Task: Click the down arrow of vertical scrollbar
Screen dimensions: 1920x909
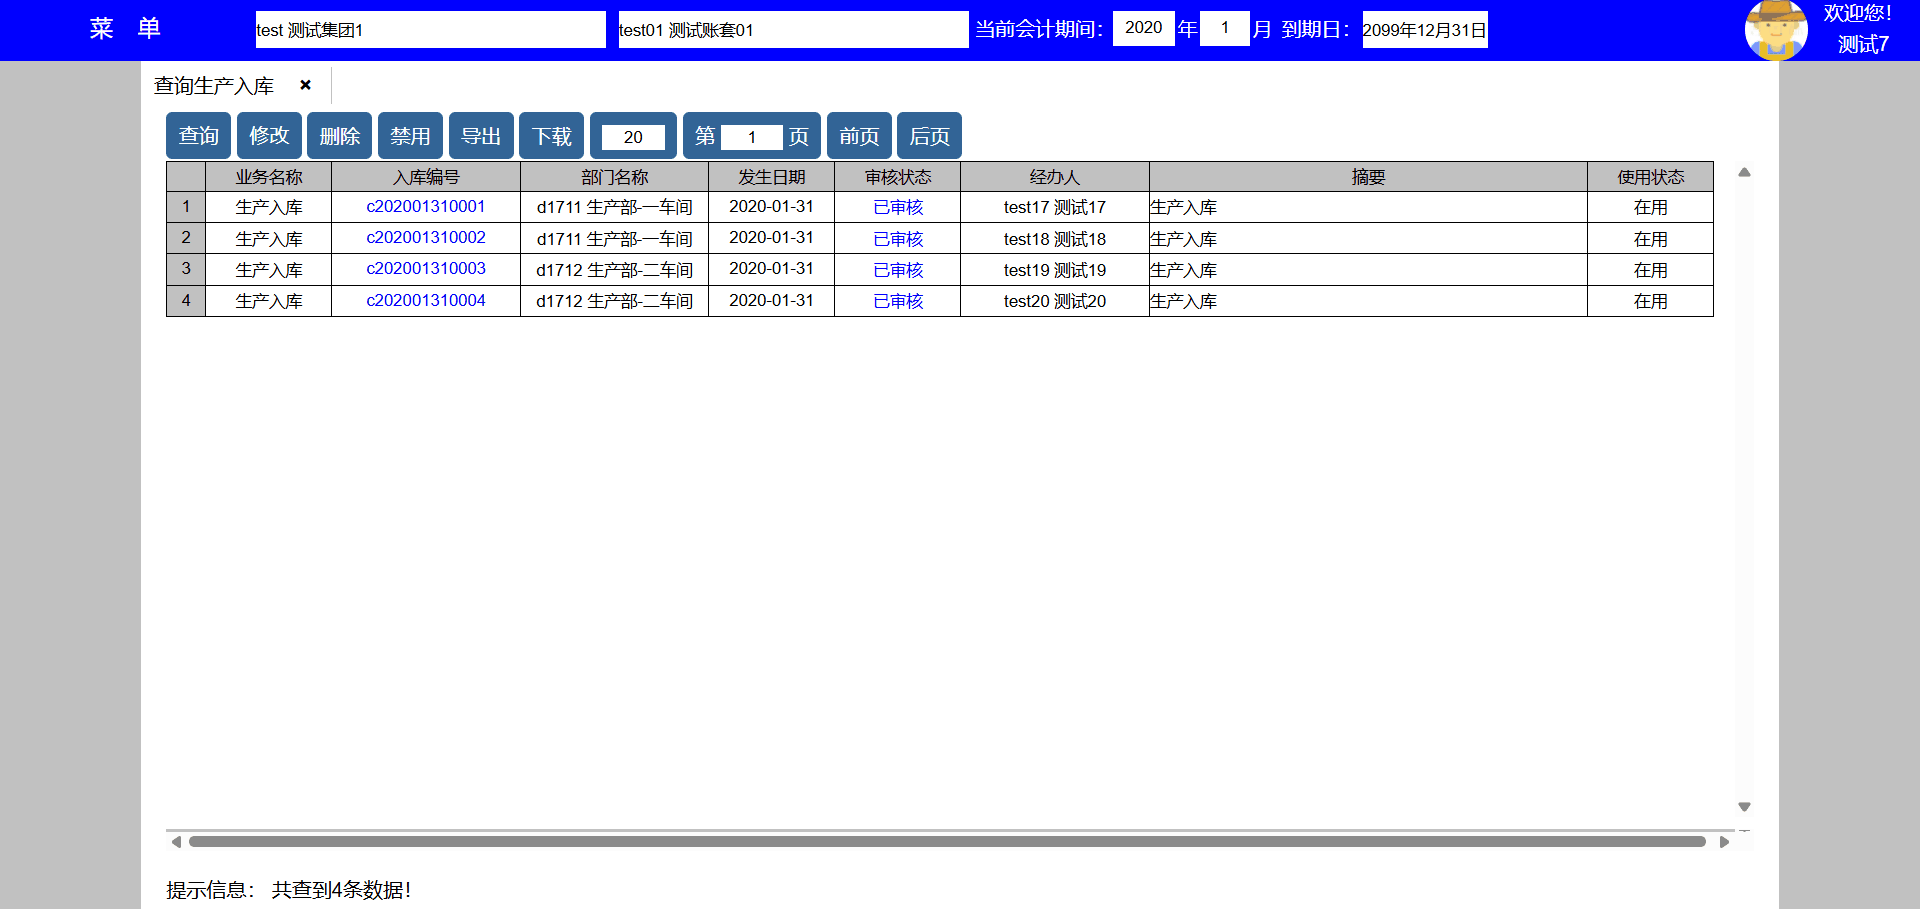Action: point(1744,806)
